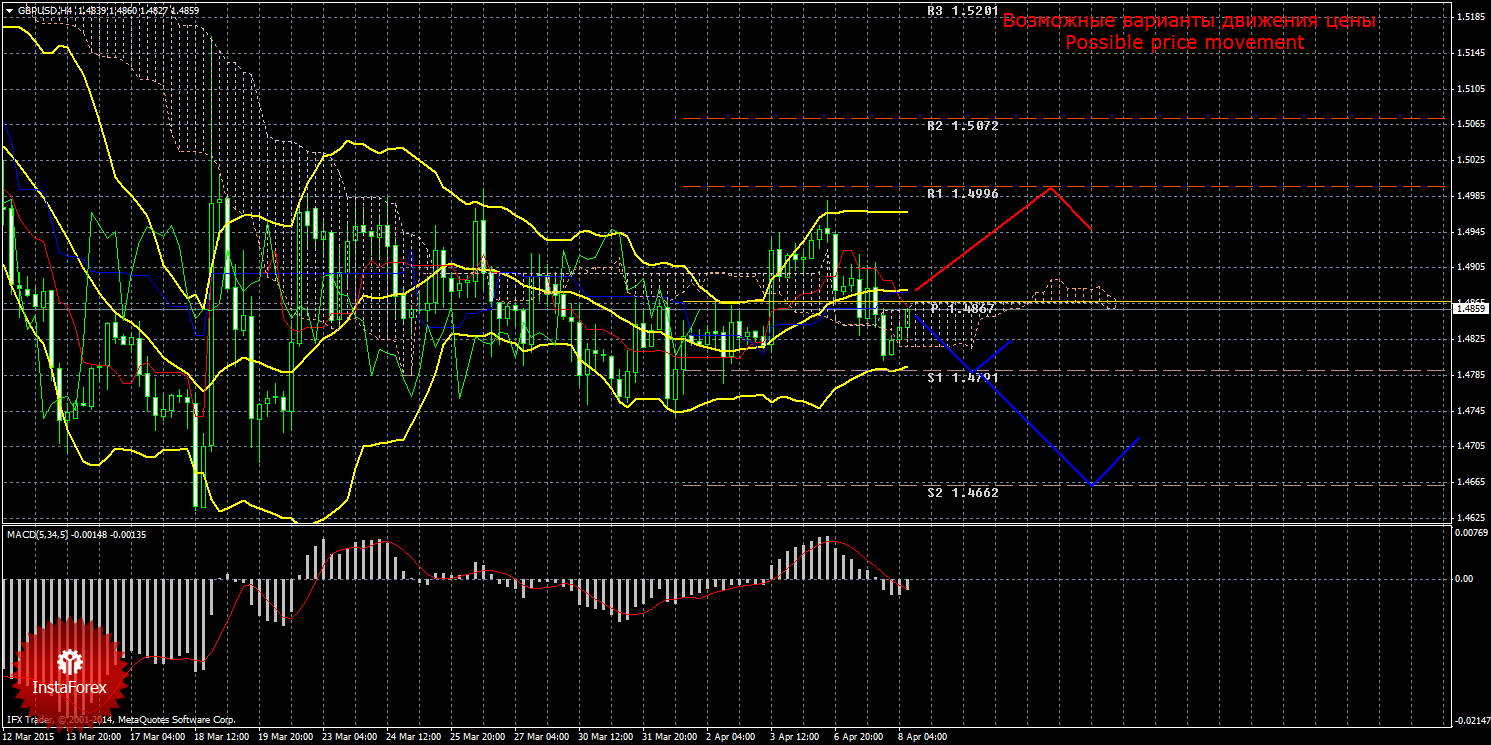The image size is (1491, 745).
Task: Select the 12 Mar 2015 date on time axis
Action: 30,737
